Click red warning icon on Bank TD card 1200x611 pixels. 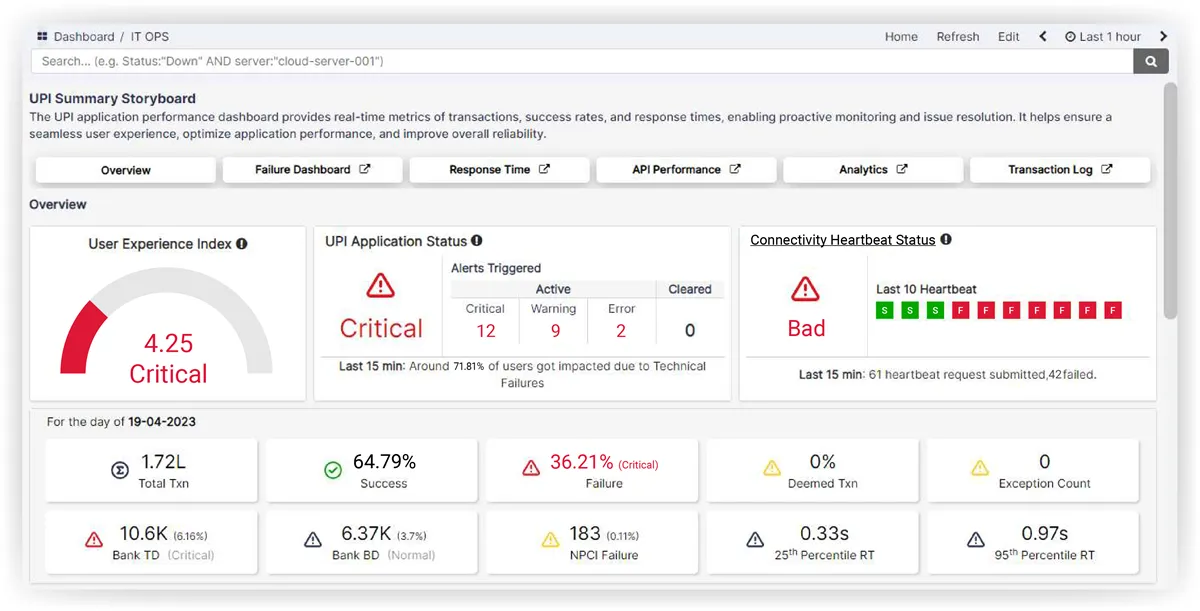(x=94, y=540)
